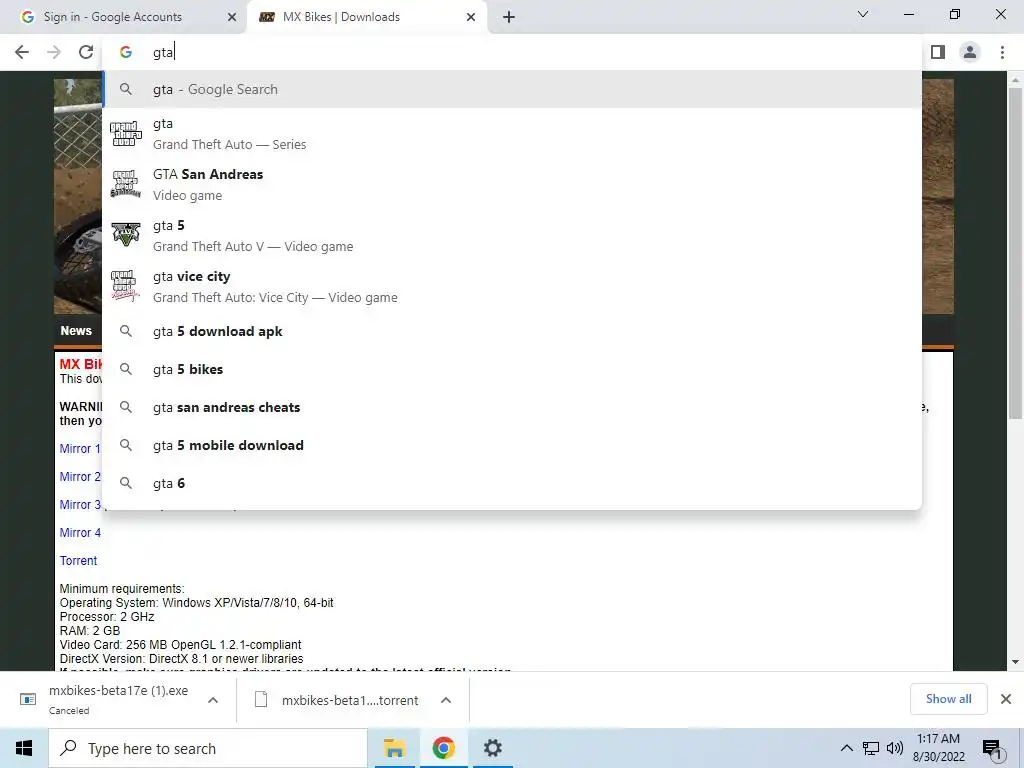The height and width of the screenshot is (768, 1024).
Task: Click the Google logo in address bar
Action: 126,52
